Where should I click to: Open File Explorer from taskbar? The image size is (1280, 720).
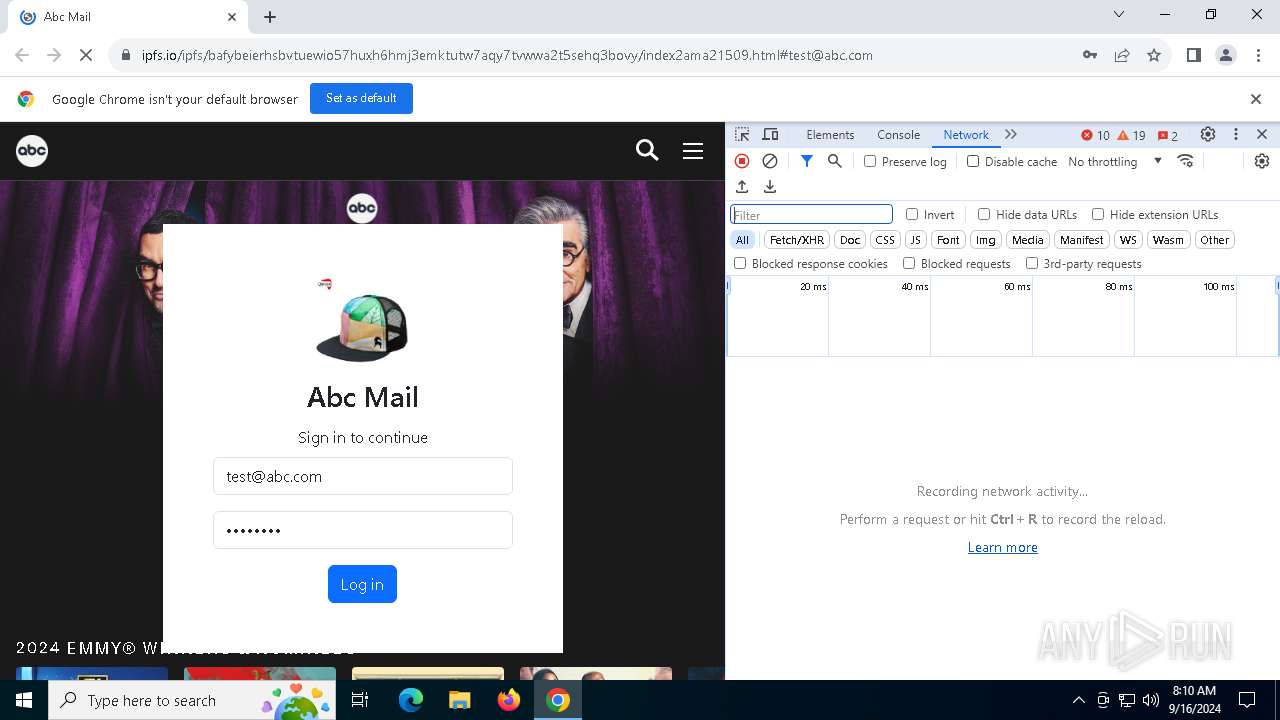pyautogui.click(x=459, y=700)
